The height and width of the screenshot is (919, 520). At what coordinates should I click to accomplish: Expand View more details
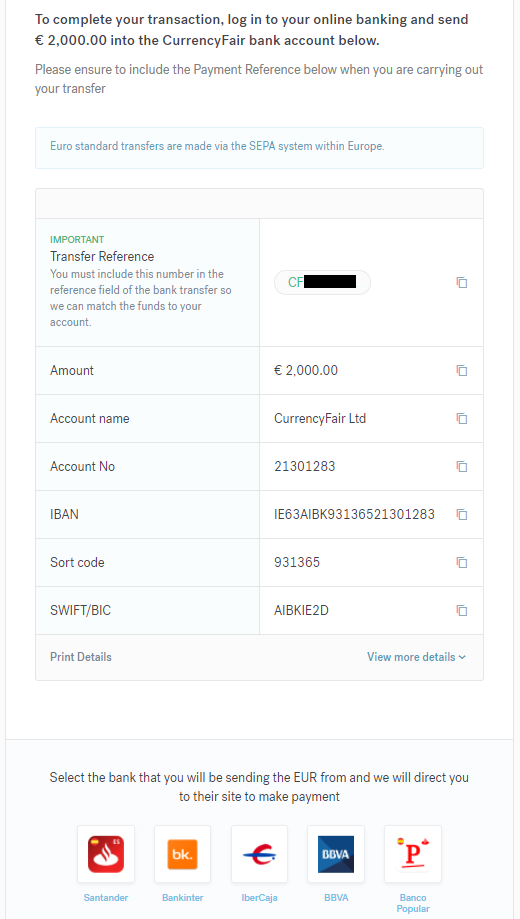pyautogui.click(x=417, y=657)
